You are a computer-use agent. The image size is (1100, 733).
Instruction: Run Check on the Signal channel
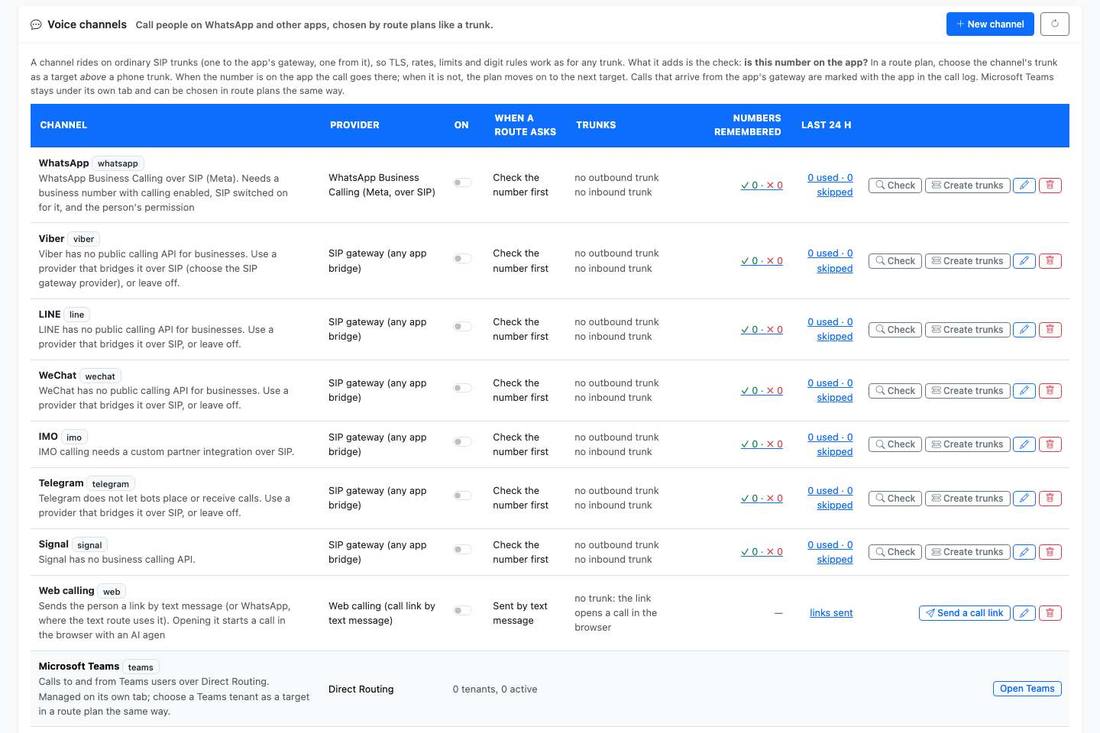point(894,552)
